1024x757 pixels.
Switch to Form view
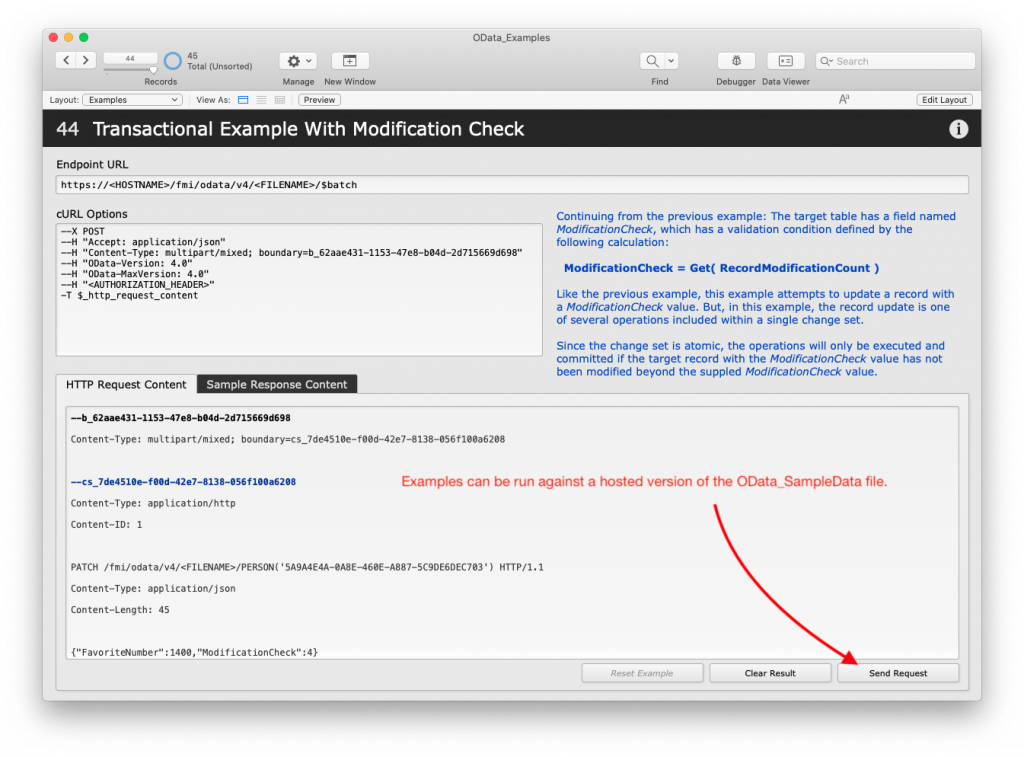(243, 100)
